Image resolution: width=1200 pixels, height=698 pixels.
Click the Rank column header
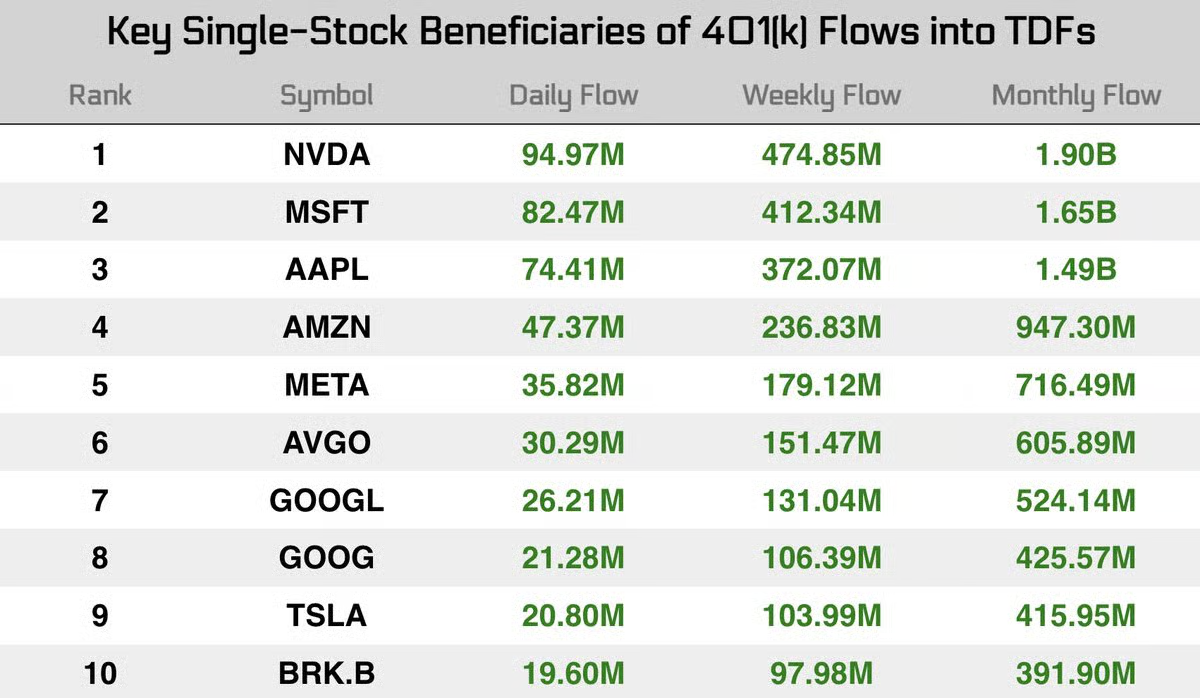point(100,96)
